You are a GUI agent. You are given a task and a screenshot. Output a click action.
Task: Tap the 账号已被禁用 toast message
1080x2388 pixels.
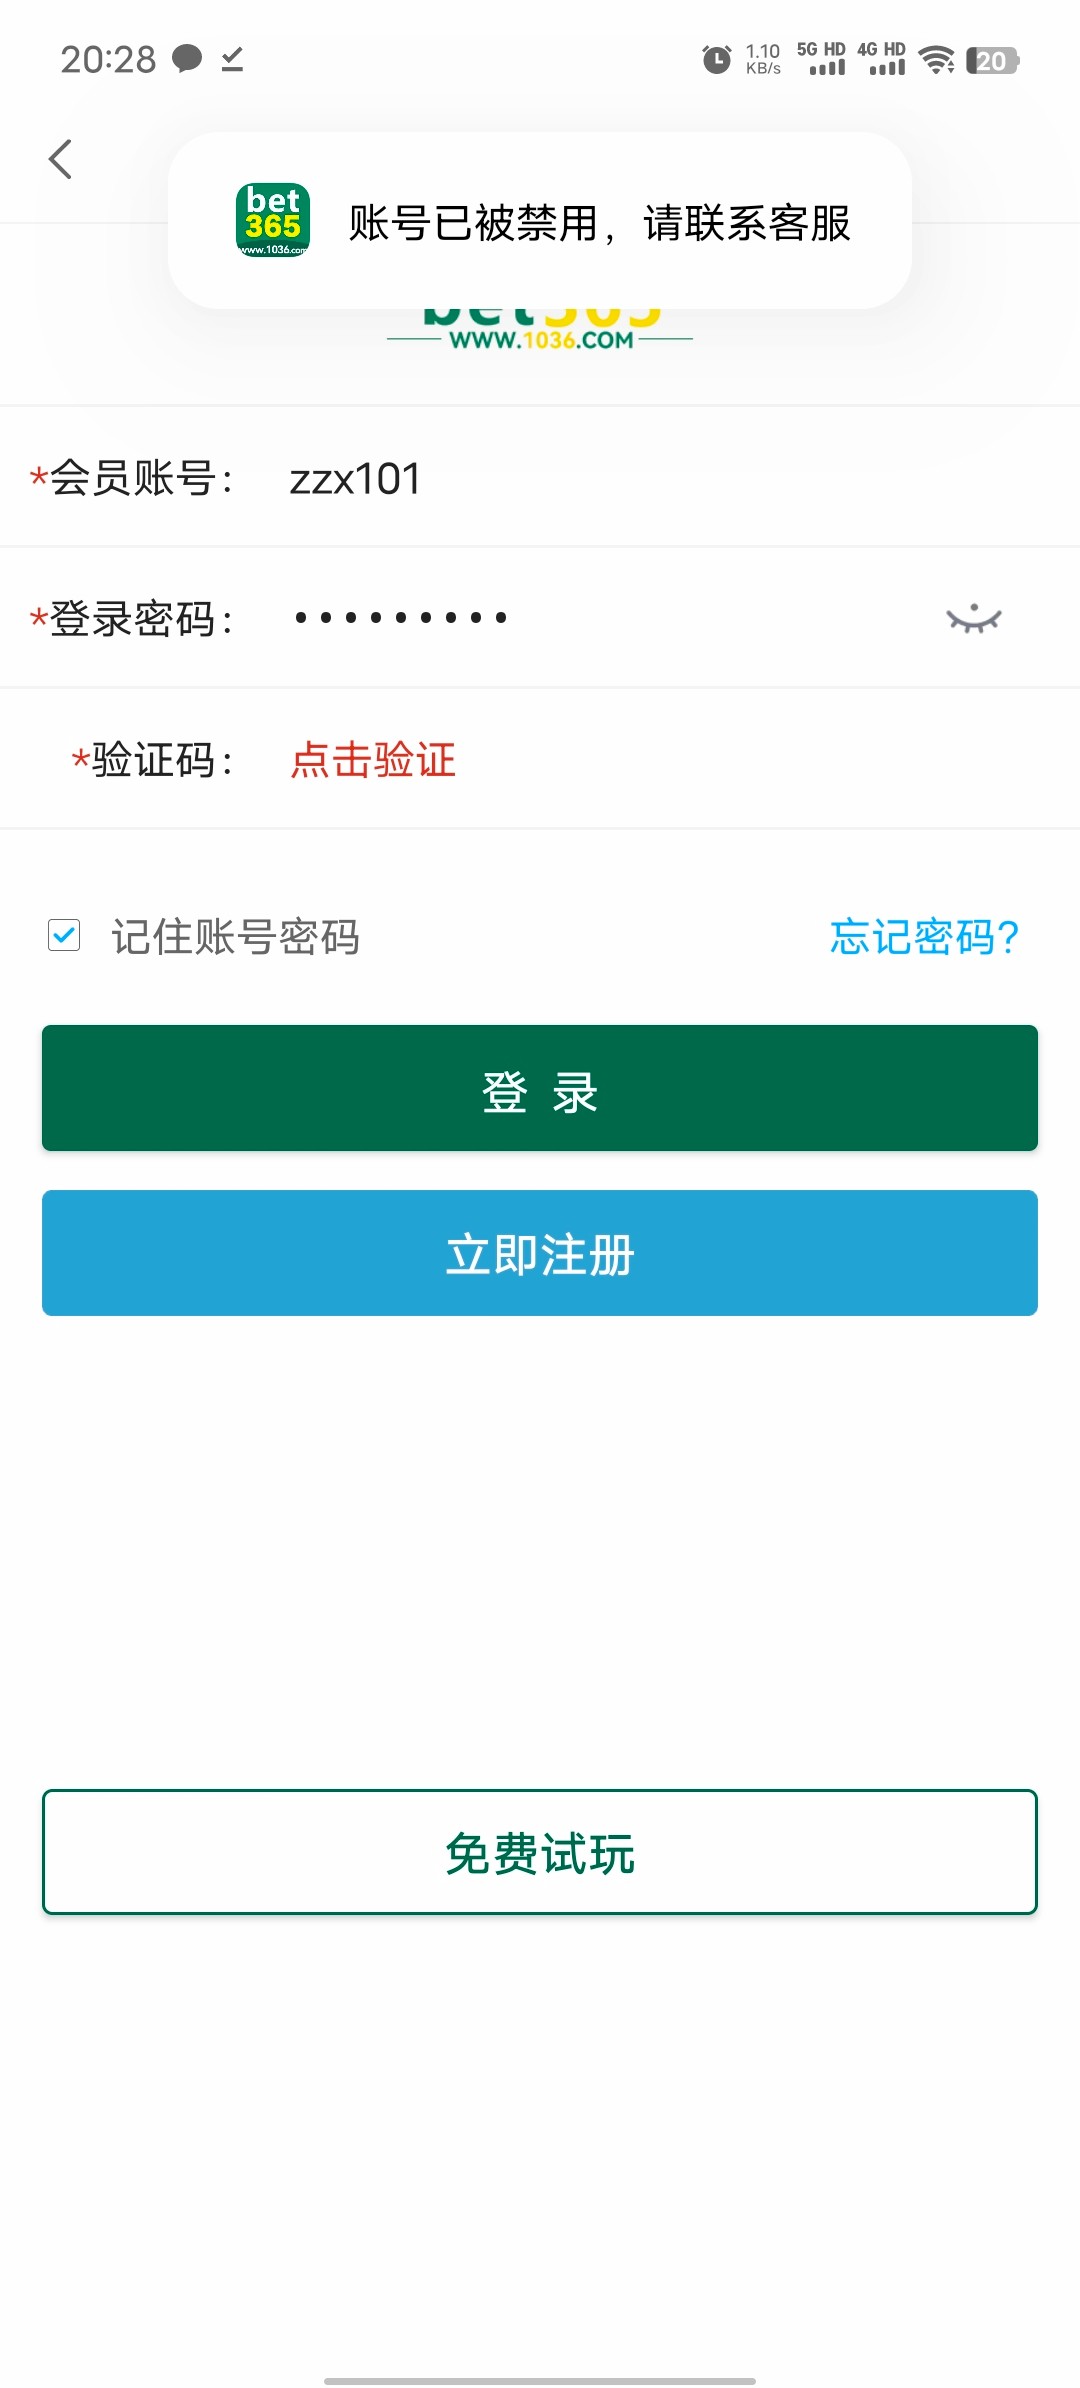(x=598, y=223)
